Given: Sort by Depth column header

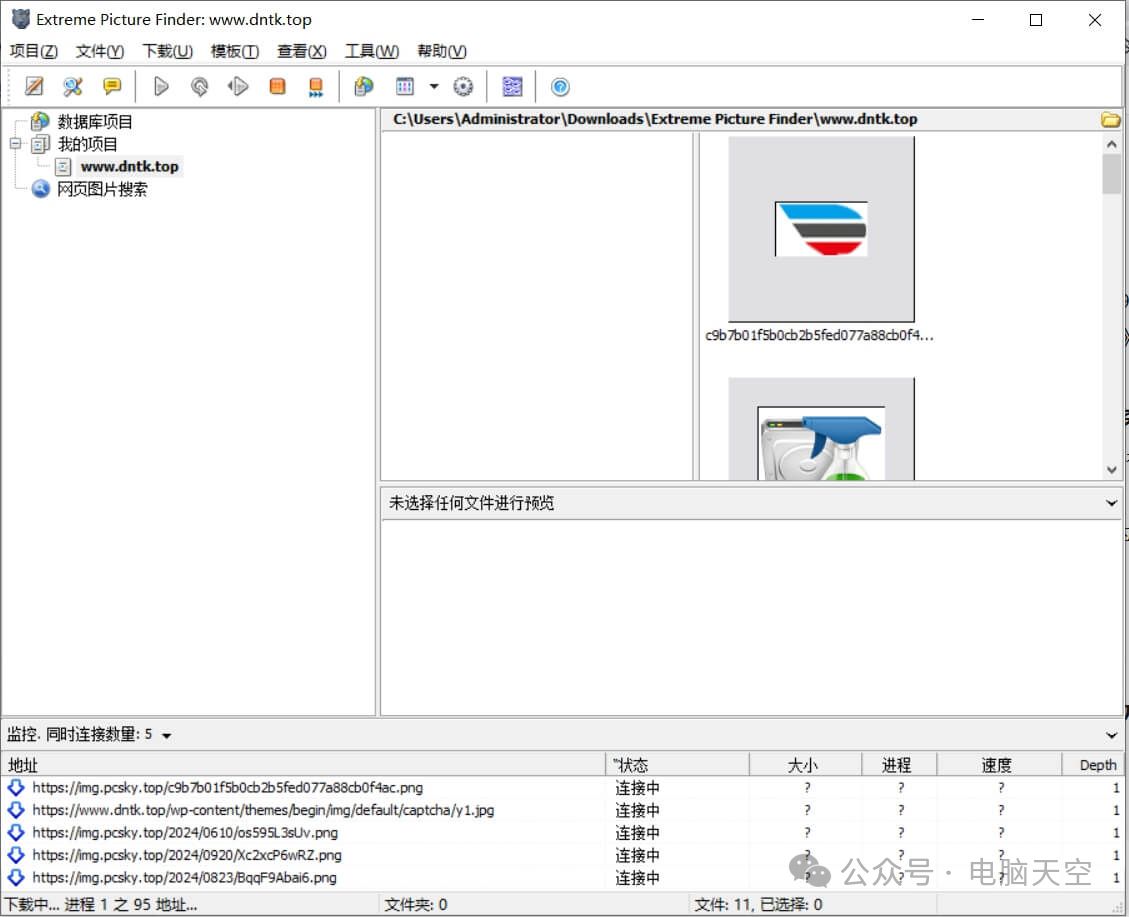Looking at the screenshot, I should 1093,764.
